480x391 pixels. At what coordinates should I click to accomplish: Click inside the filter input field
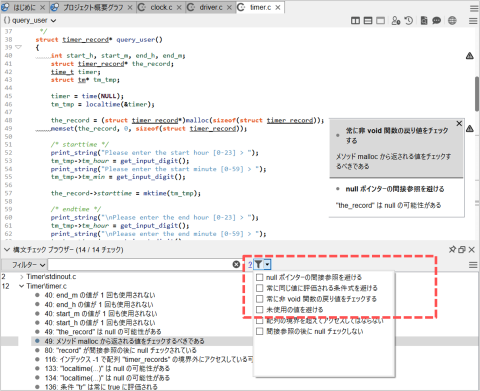[x=140, y=265]
